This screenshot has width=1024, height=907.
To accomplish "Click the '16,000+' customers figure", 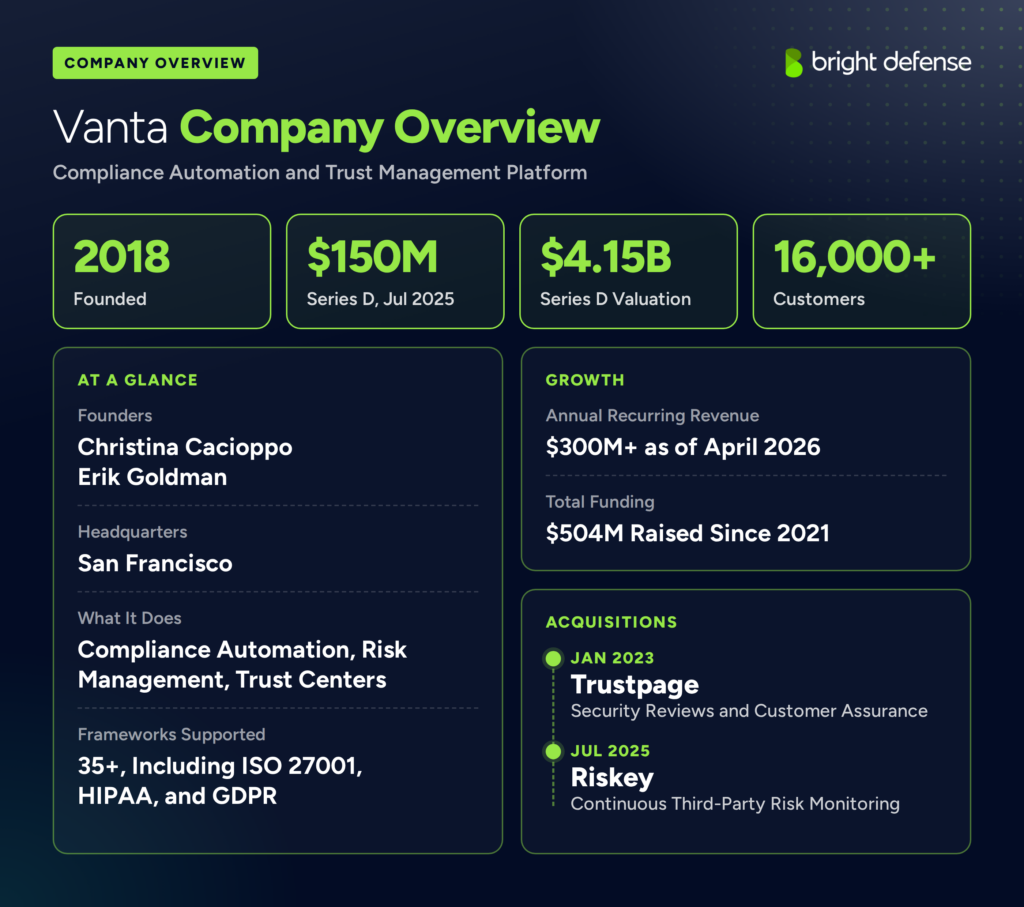I will [854, 257].
